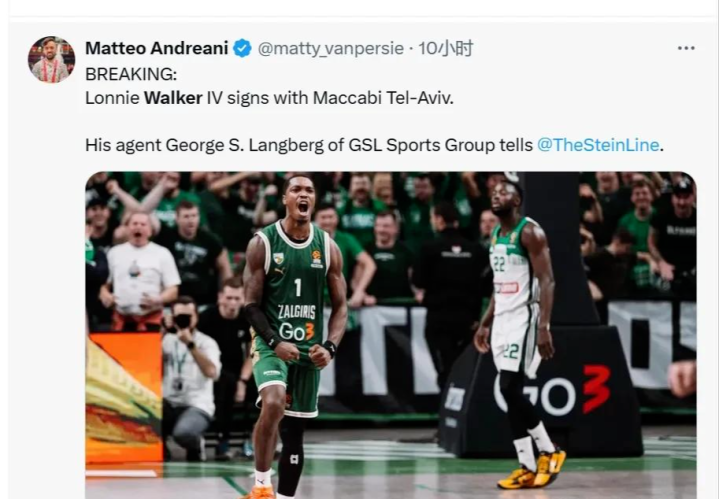The height and width of the screenshot is (499, 719).
Task: Click the orange courtside ad board in the photo
Action: (124, 397)
